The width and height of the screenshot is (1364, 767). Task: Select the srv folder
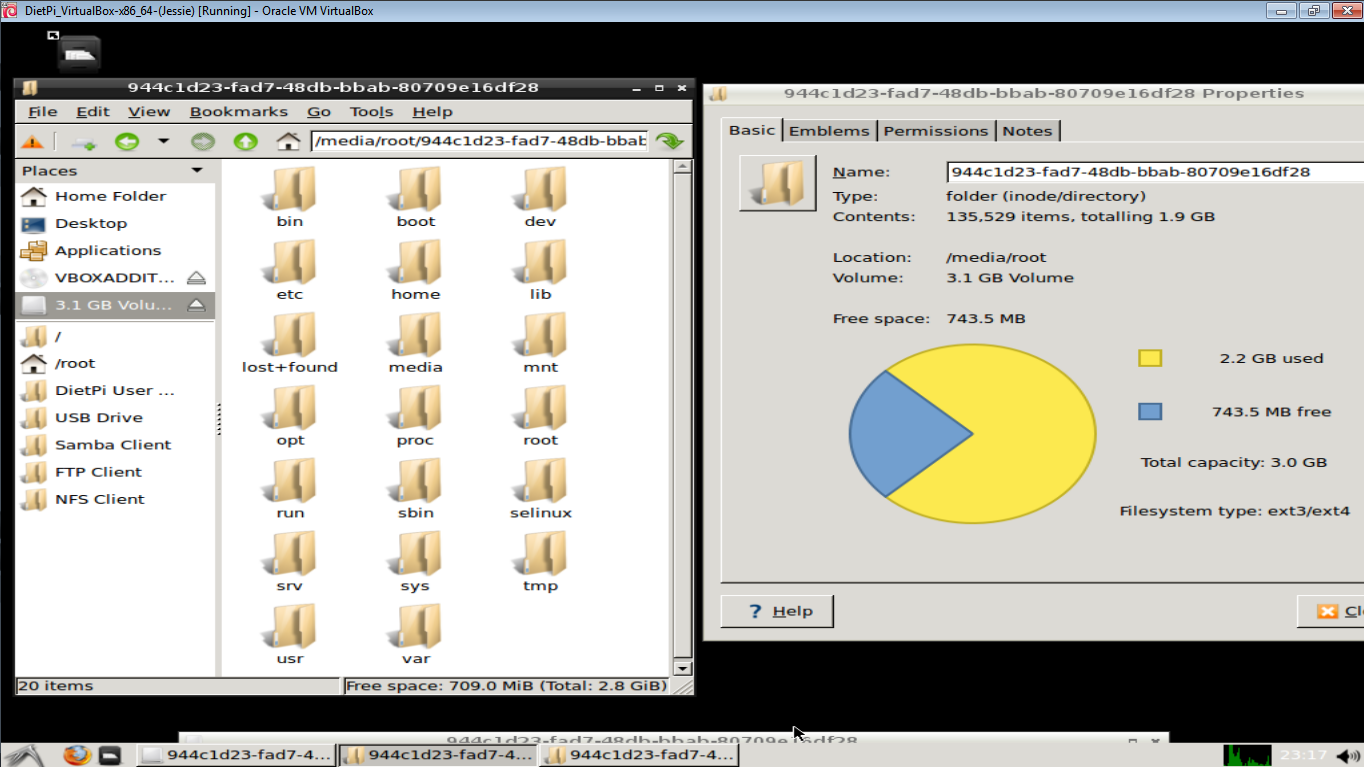click(290, 562)
